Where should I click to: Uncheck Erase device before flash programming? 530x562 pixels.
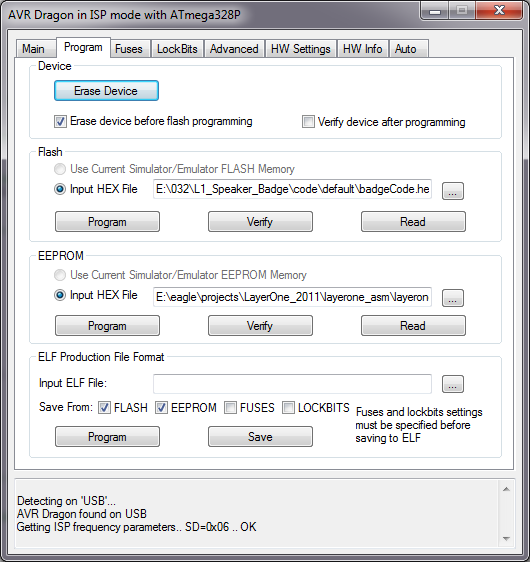[60, 122]
